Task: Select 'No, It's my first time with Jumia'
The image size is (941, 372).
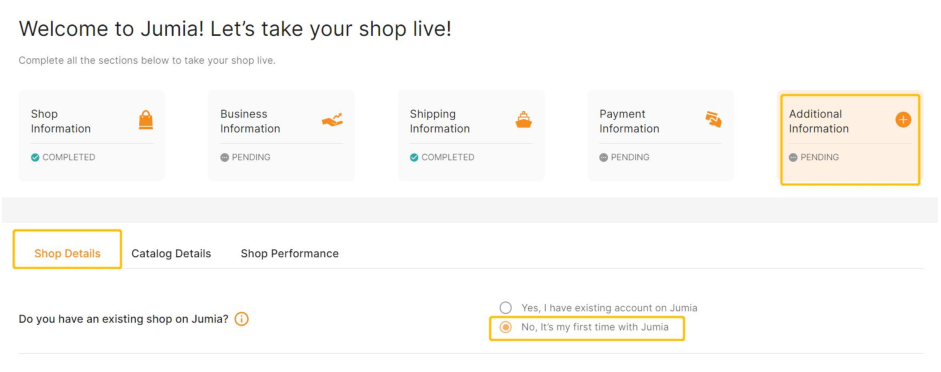Action: point(506,328)
